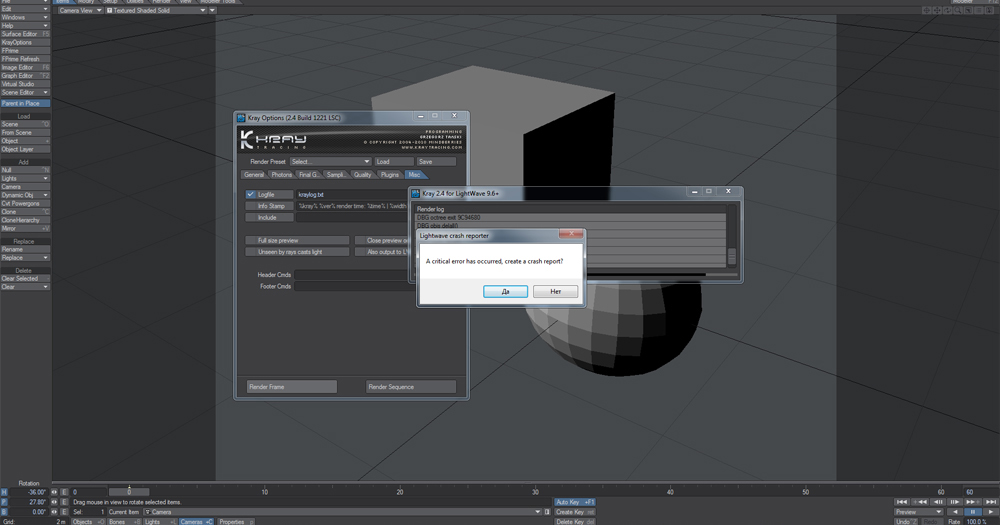Toggle the Logfile checkbox in Kray Options
This screenshot has height=525, width=1000.
pyautogui.click(x=251, y=194)
